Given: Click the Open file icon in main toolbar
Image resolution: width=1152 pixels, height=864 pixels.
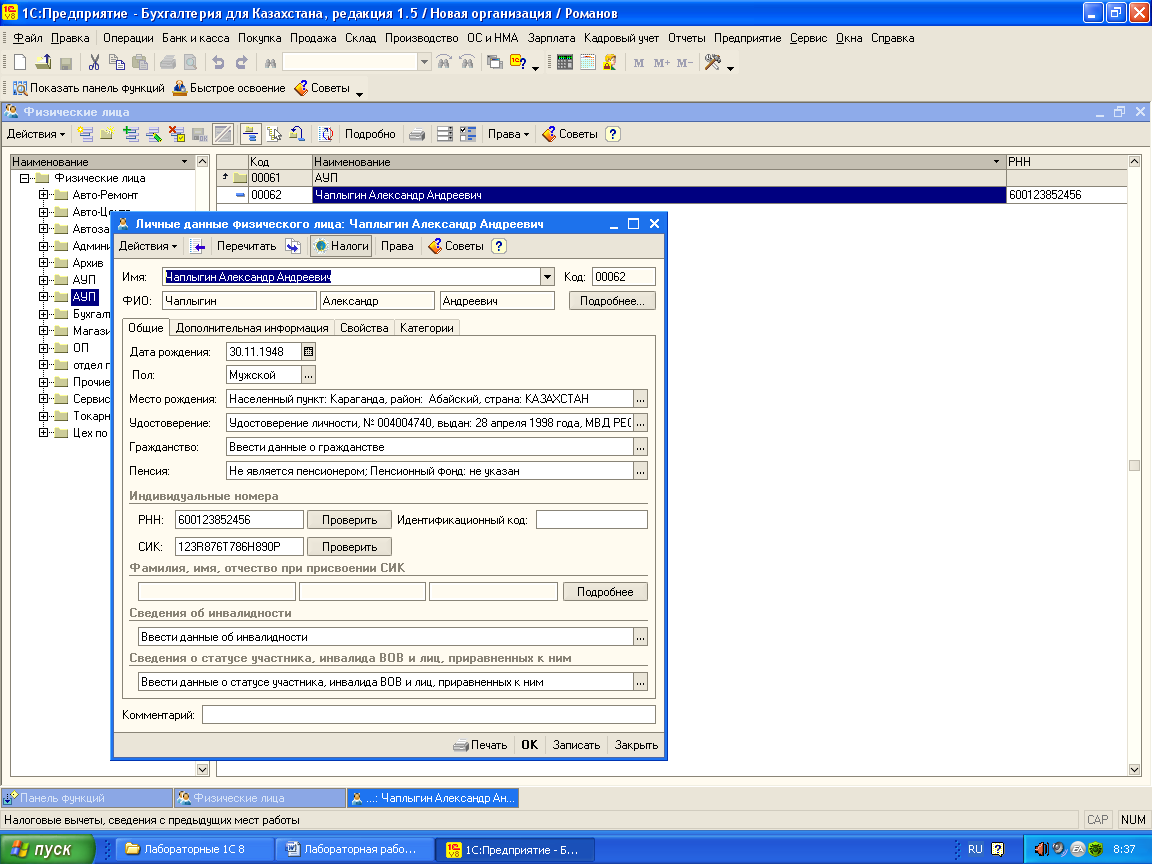Looking at the screenshot, I should (43, 62).
